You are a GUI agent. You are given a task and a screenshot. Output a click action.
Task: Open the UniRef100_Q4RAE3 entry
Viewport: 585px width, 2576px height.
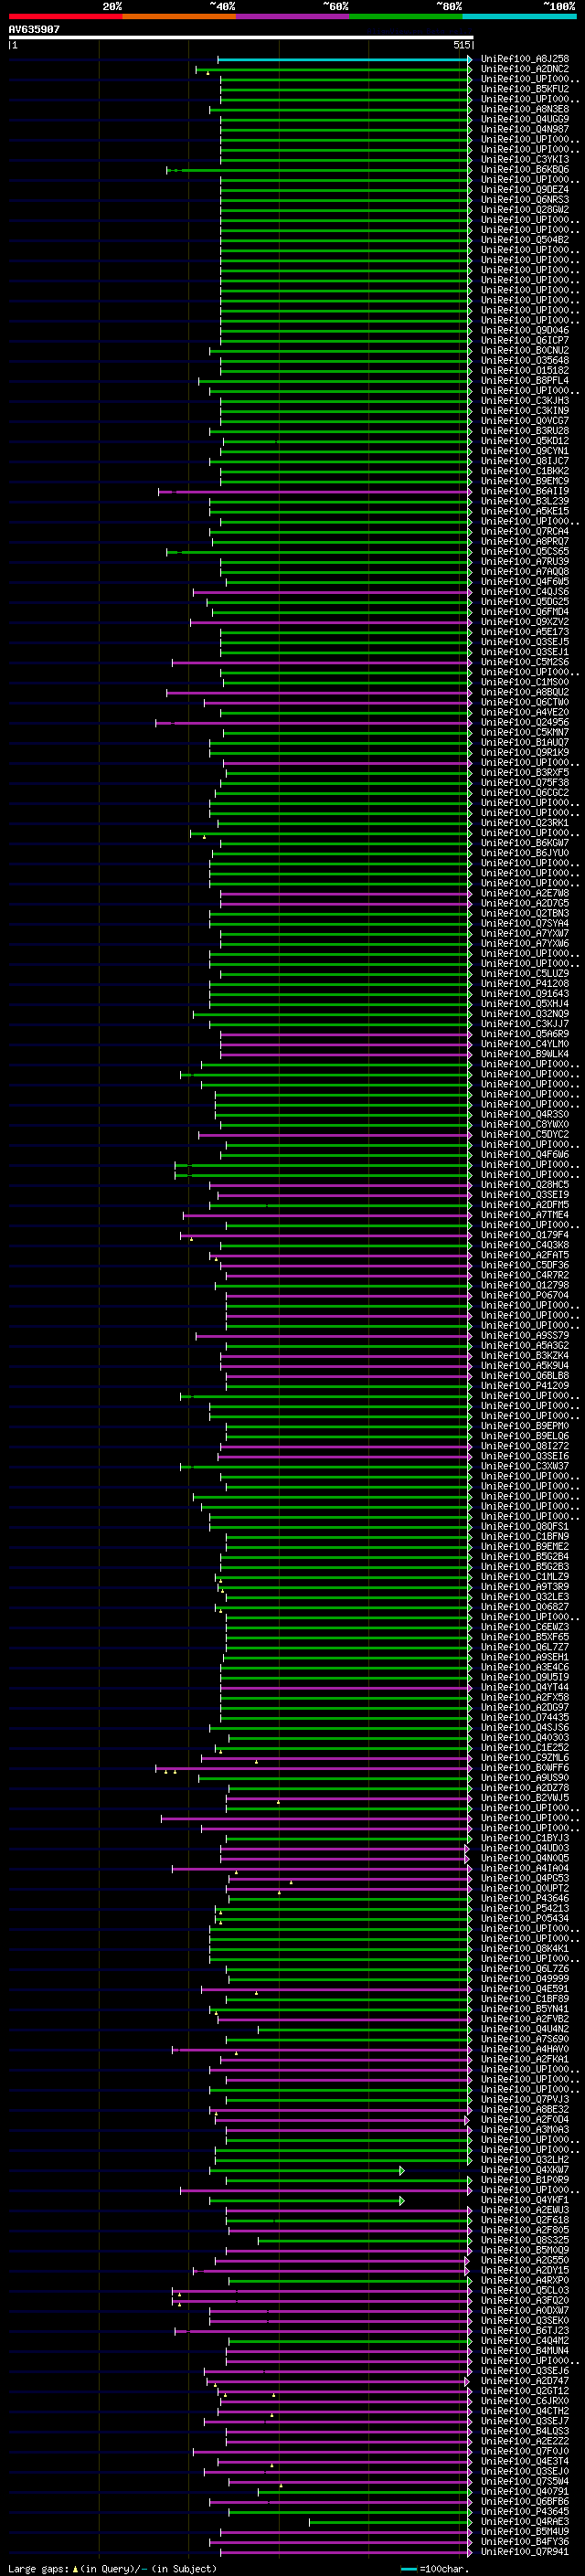pyautogui.click(x=524, y=2521)
